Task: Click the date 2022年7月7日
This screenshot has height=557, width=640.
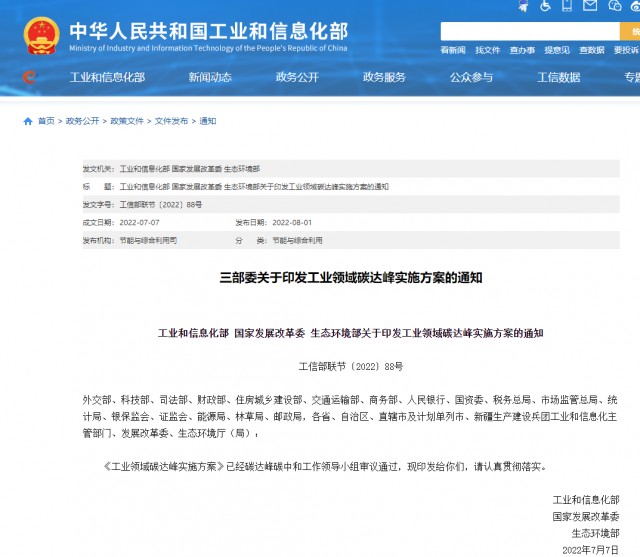Action: [590, 550]
